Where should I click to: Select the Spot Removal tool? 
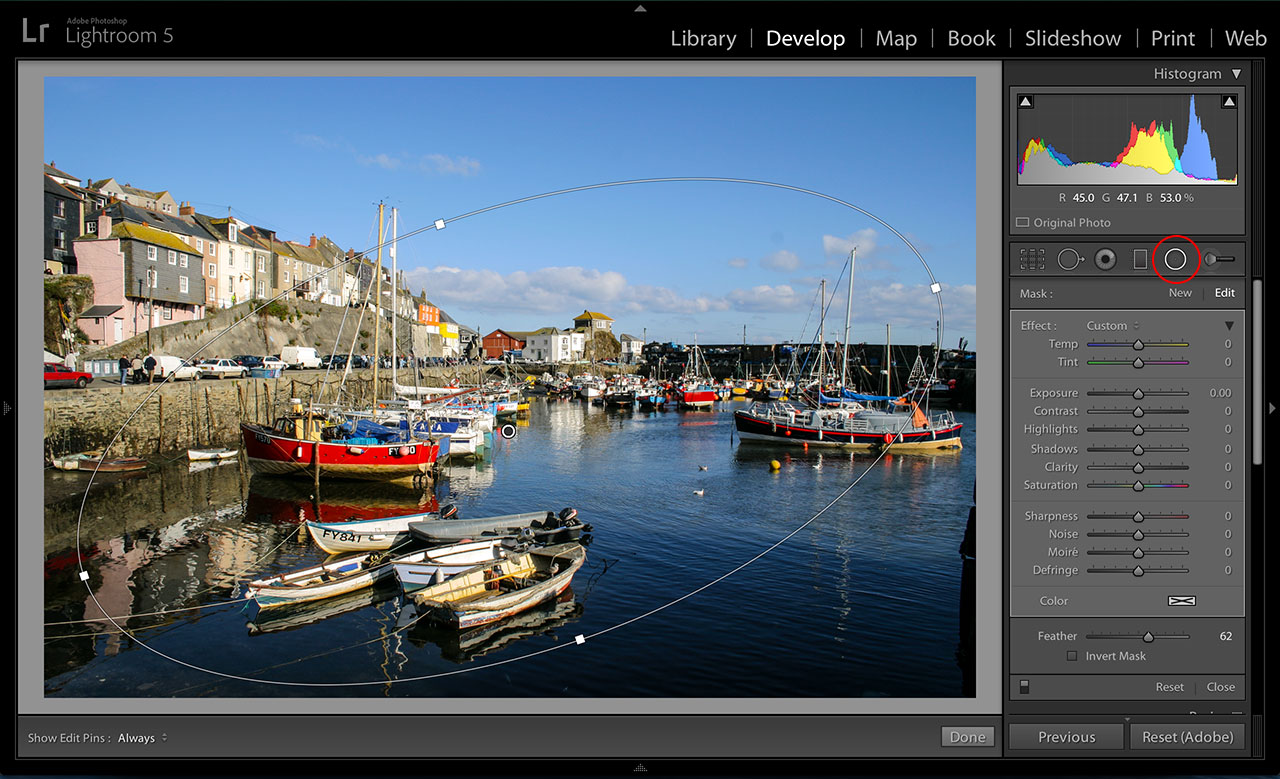coord(1070,260)
